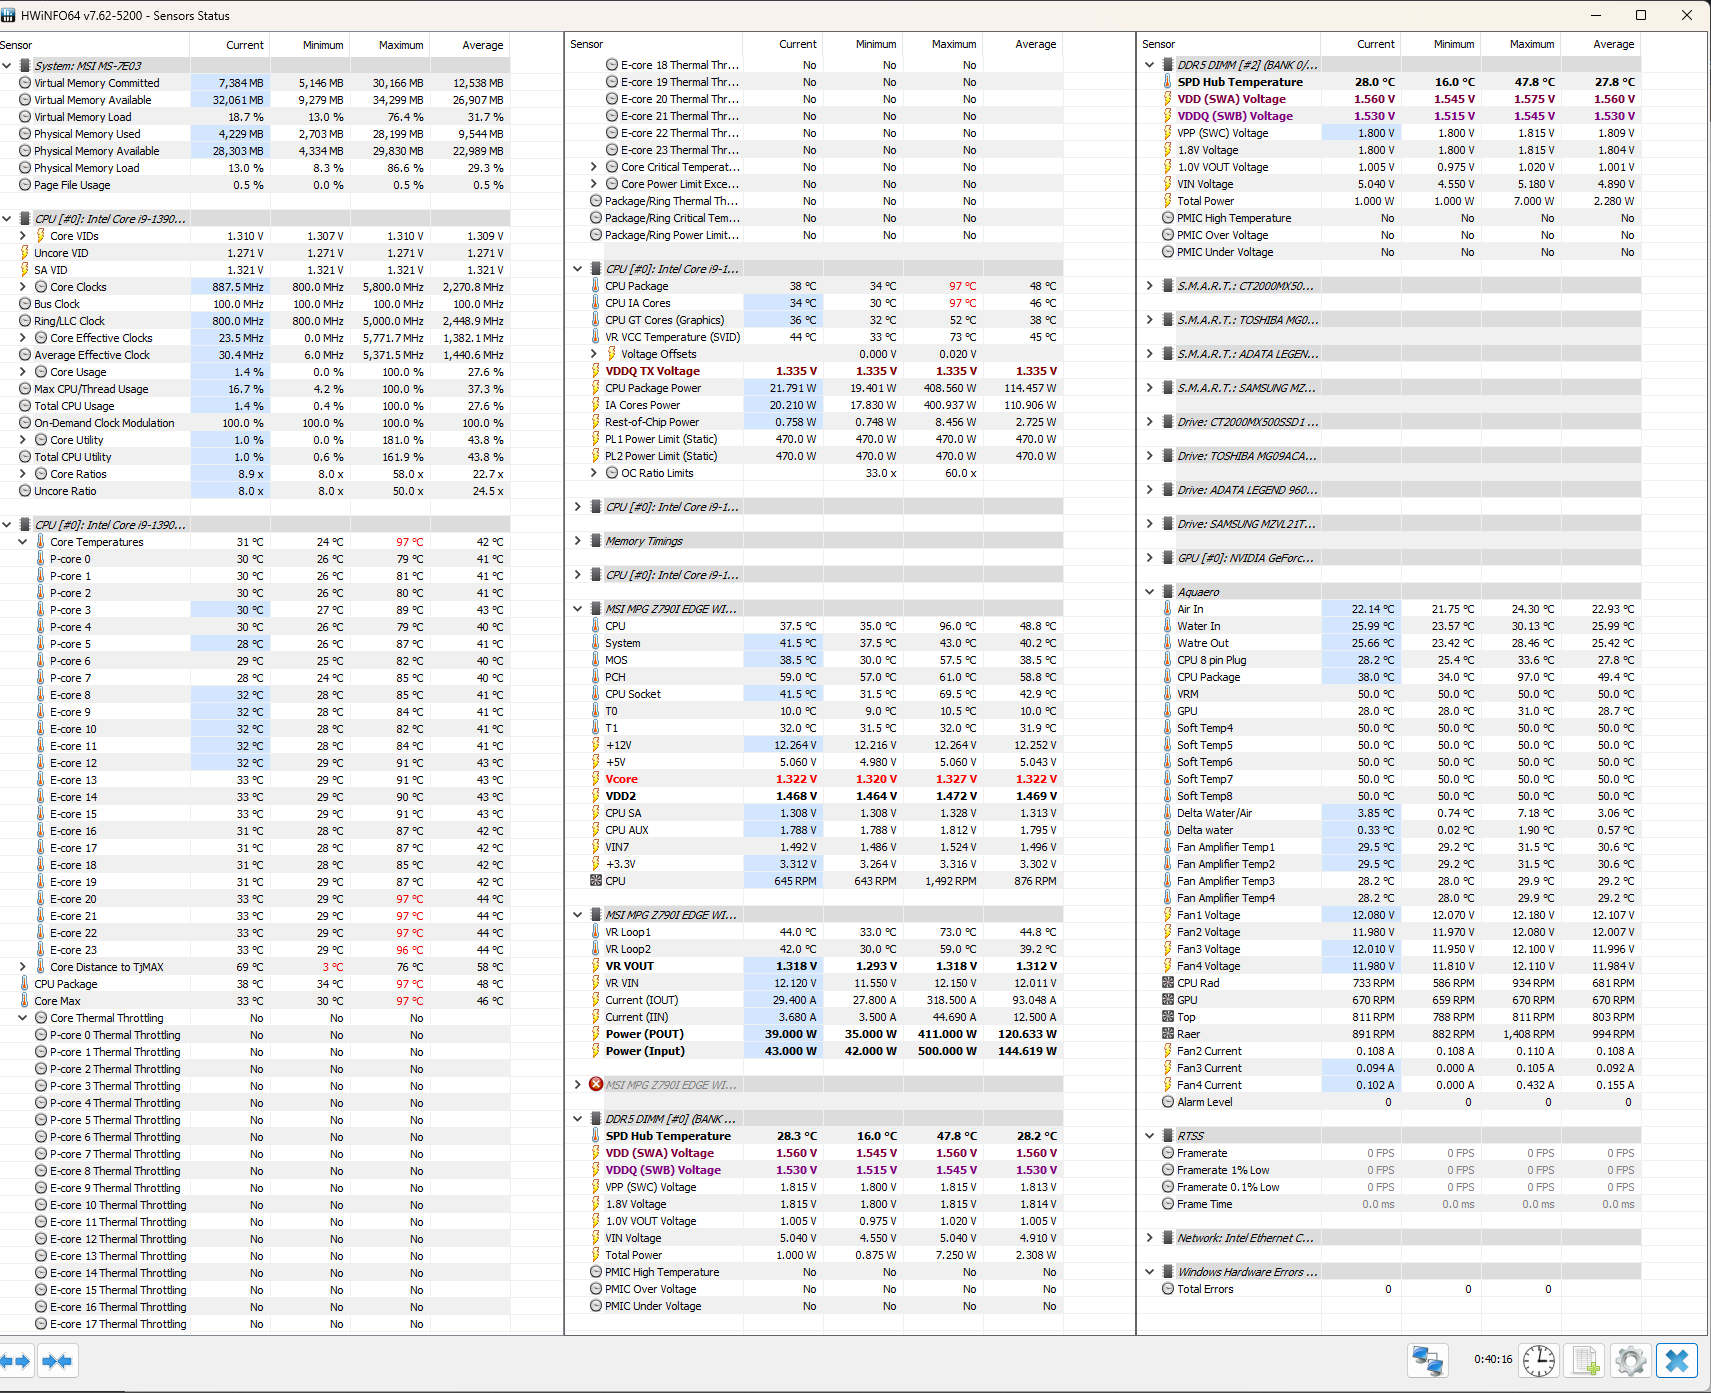Viewport: 1711px width, 1393px height.
Task: Expand the OC Ratio Limits row
Action: click(594, 473)
